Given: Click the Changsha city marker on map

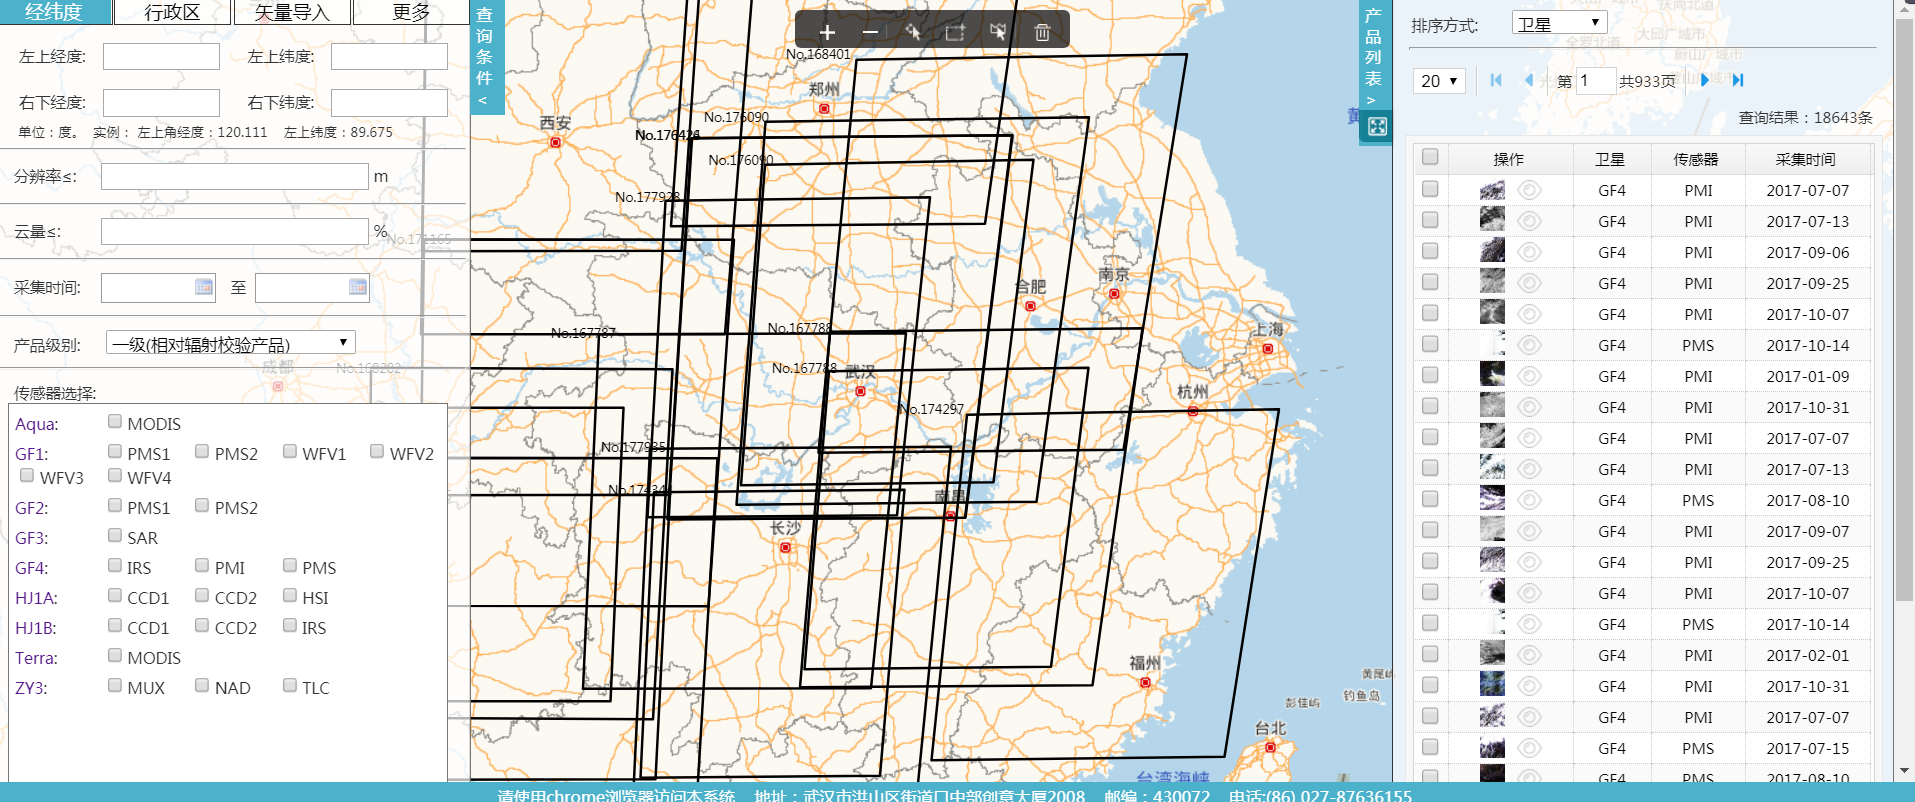Looking at the screenshot, I should click(x=786, y=547).
